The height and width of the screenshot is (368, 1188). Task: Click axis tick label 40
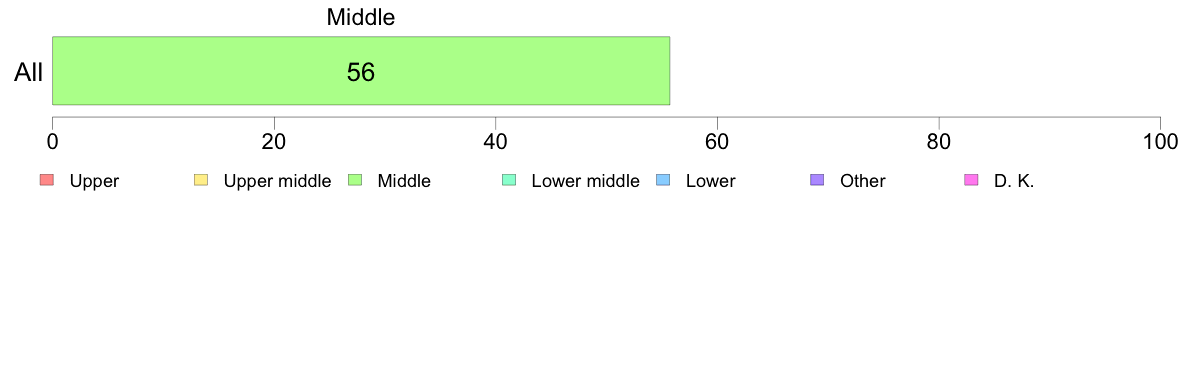(496, 142)
